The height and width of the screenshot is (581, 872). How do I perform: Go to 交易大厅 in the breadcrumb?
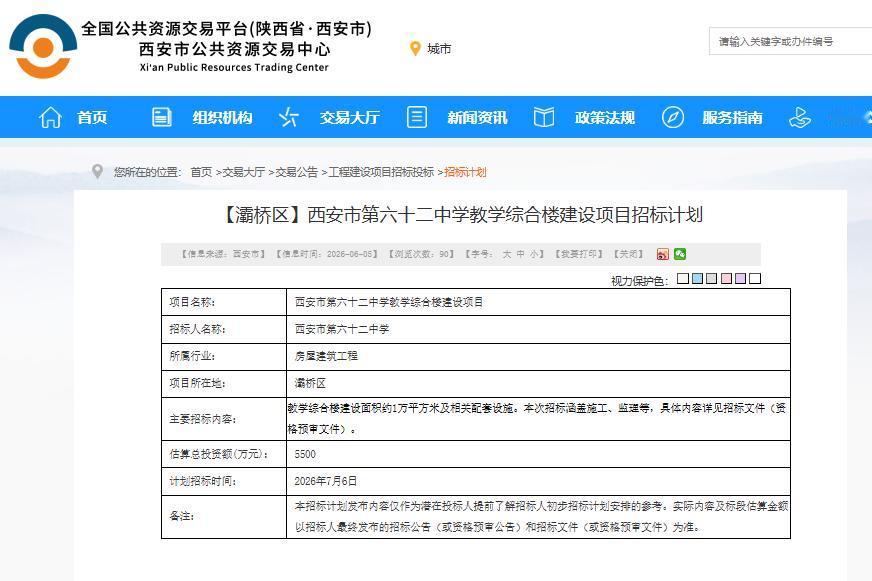coord(244,172)
